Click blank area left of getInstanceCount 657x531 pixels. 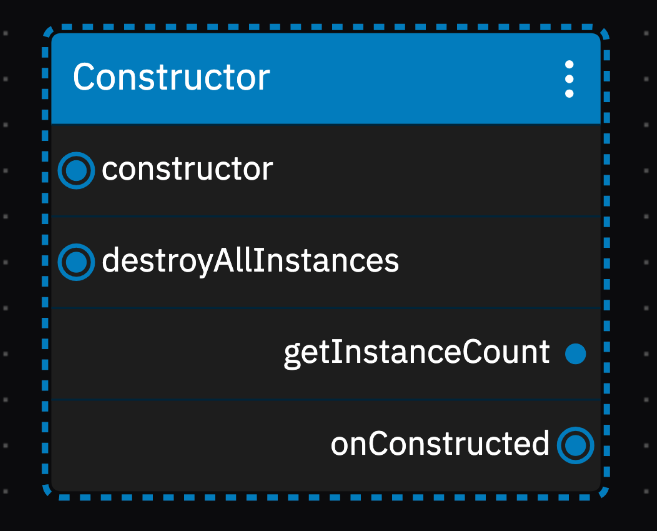(166, 354)
